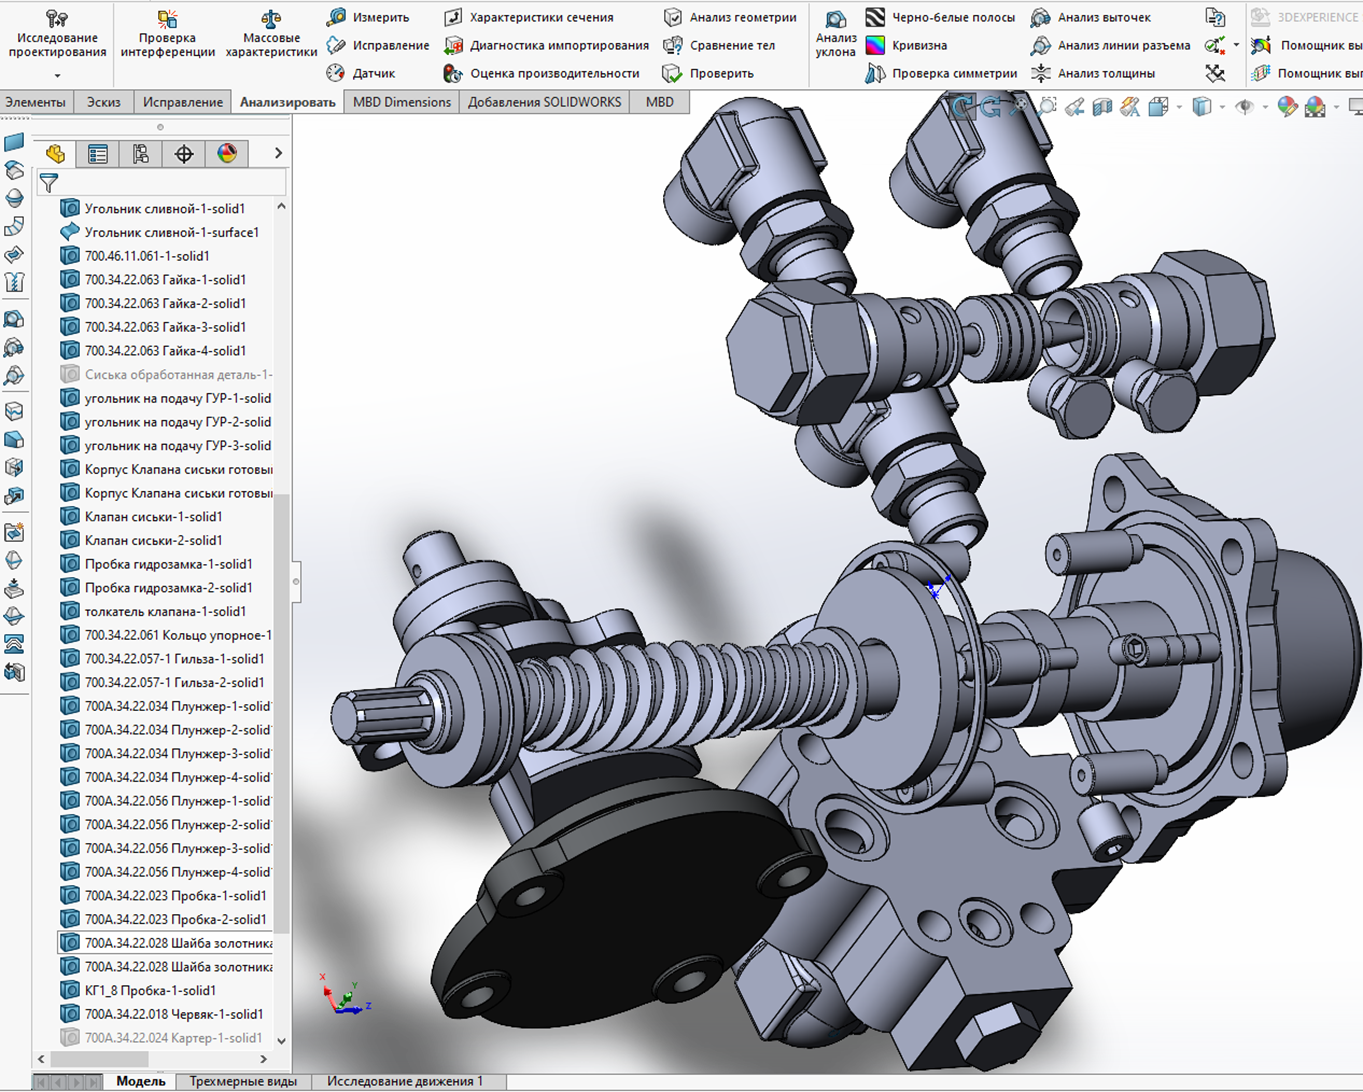The image size is (1363, 1092).
Task: Open the display style dropdown arrow
Action: click(x=1223, y=107)
